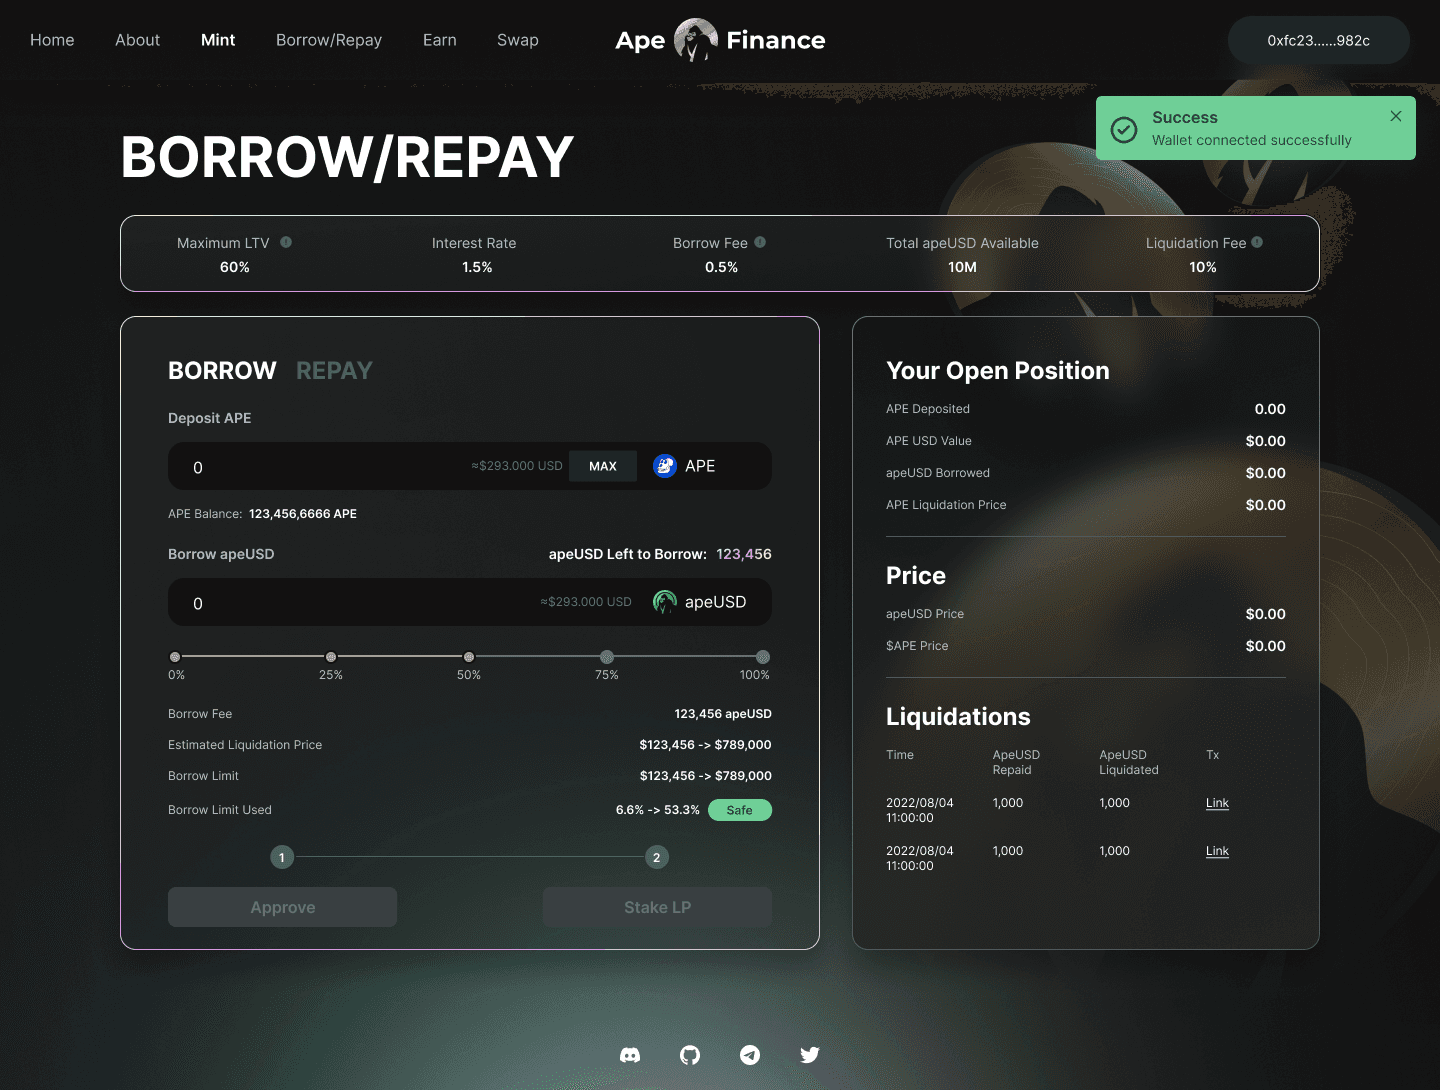Image resolution: width=1440 pixels, height=1090 pixels.
Task: Click the APE Balance 123,456,6666 APE text
Action: tap(303, 514)
